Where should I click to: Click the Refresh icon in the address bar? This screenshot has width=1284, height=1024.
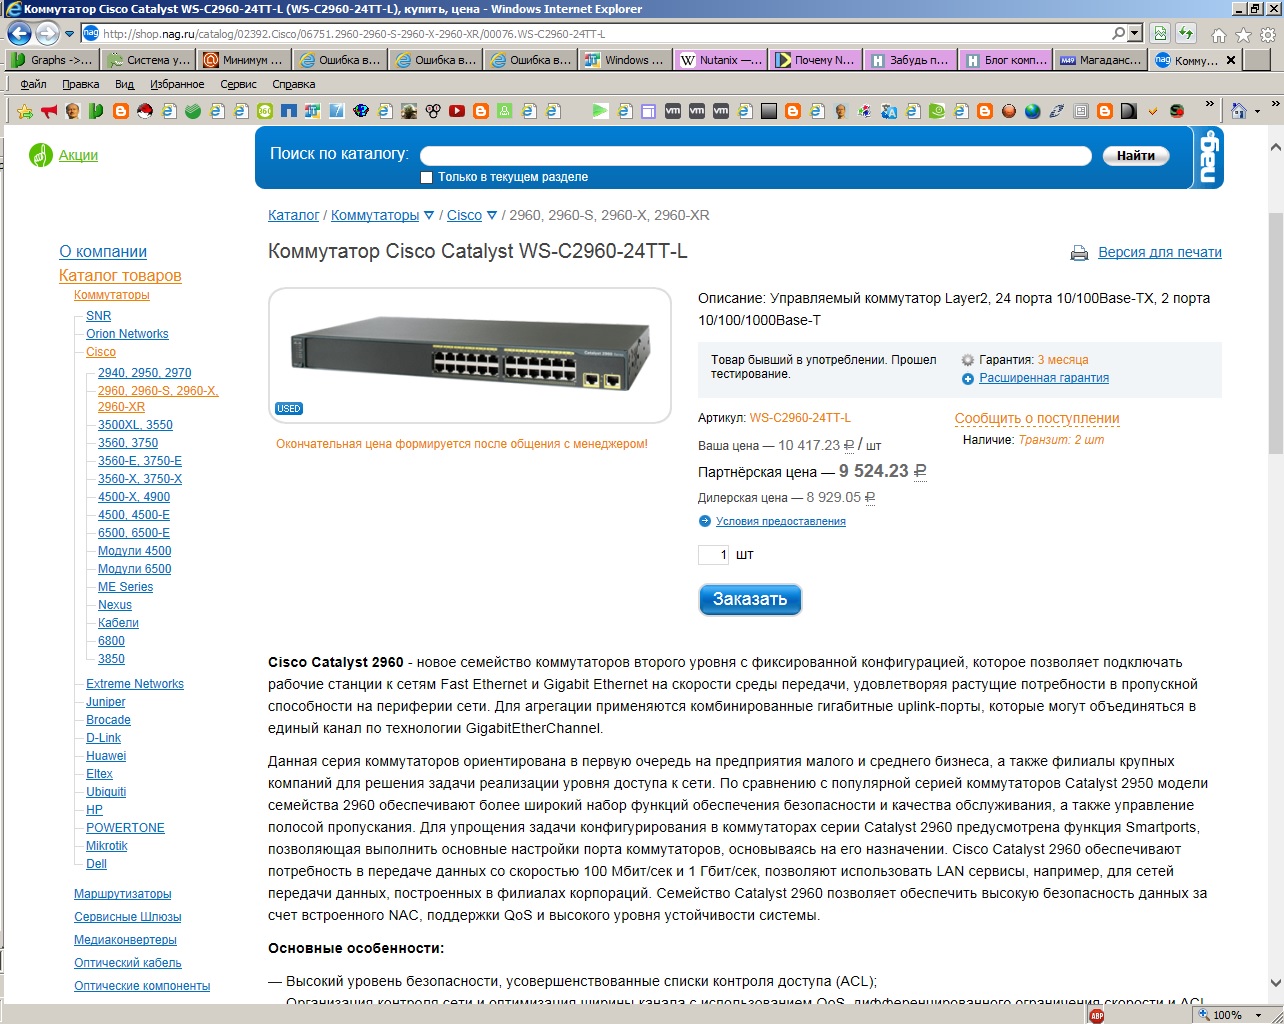pos(1186,33)
